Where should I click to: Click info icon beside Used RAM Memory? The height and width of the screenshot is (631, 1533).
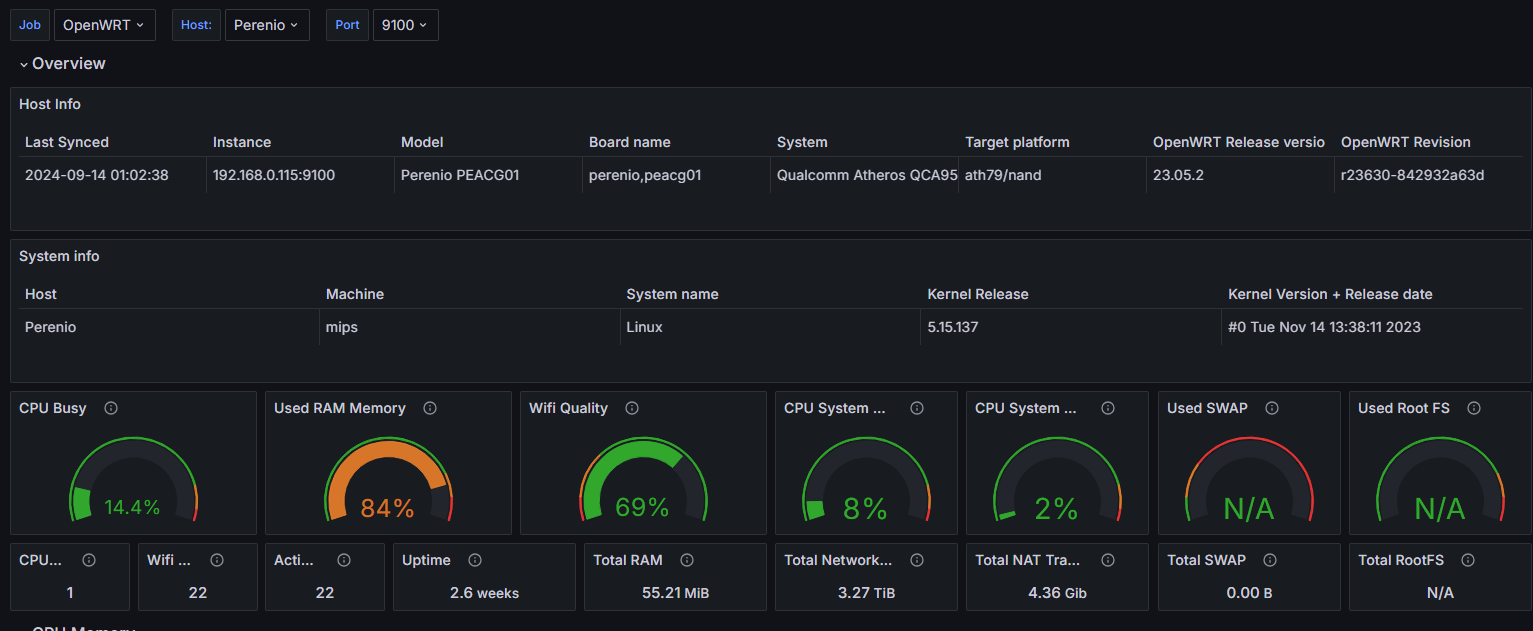click(430, 408)
